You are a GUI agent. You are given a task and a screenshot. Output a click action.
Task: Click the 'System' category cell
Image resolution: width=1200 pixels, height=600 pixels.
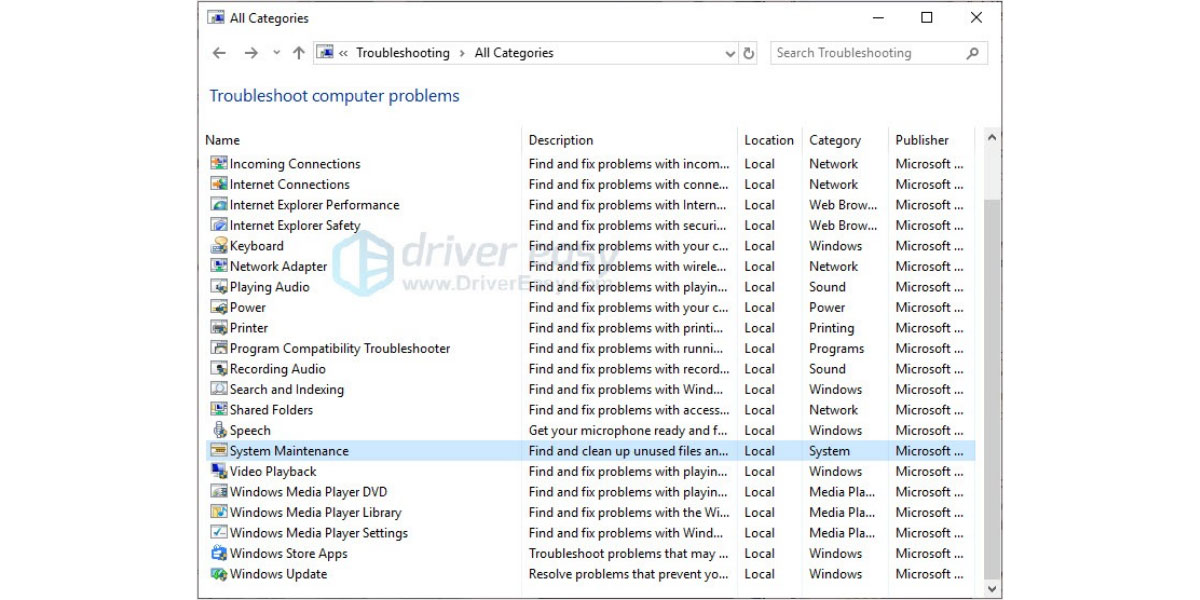[x=830, y=450]
